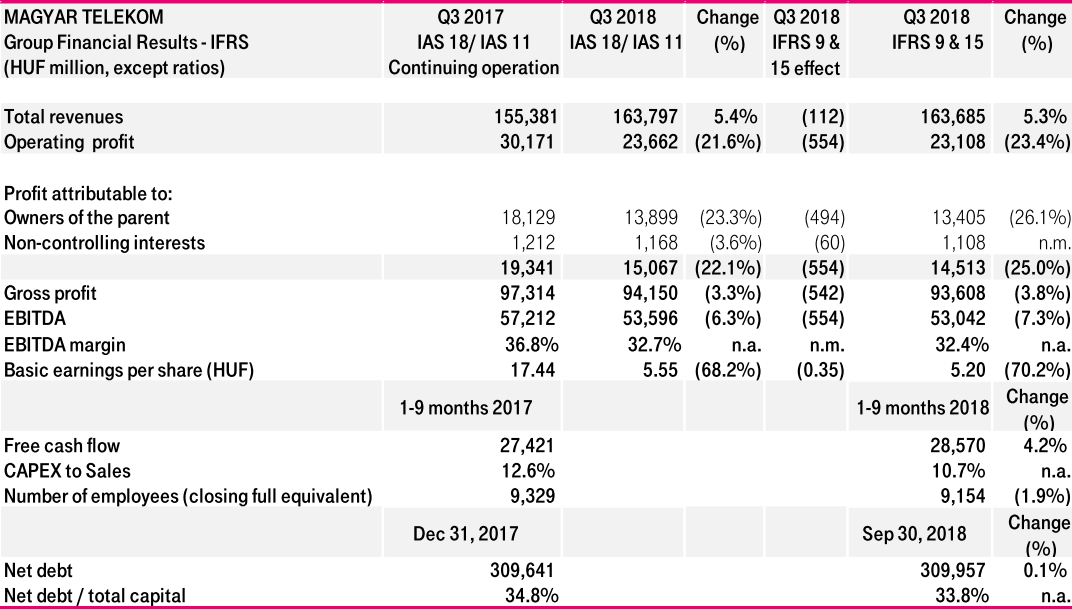Screen dimensions: 1072x609
Task: Select the Sep 30, 2018 header cell
Action: pyautogui.click(x=914, y=533)
